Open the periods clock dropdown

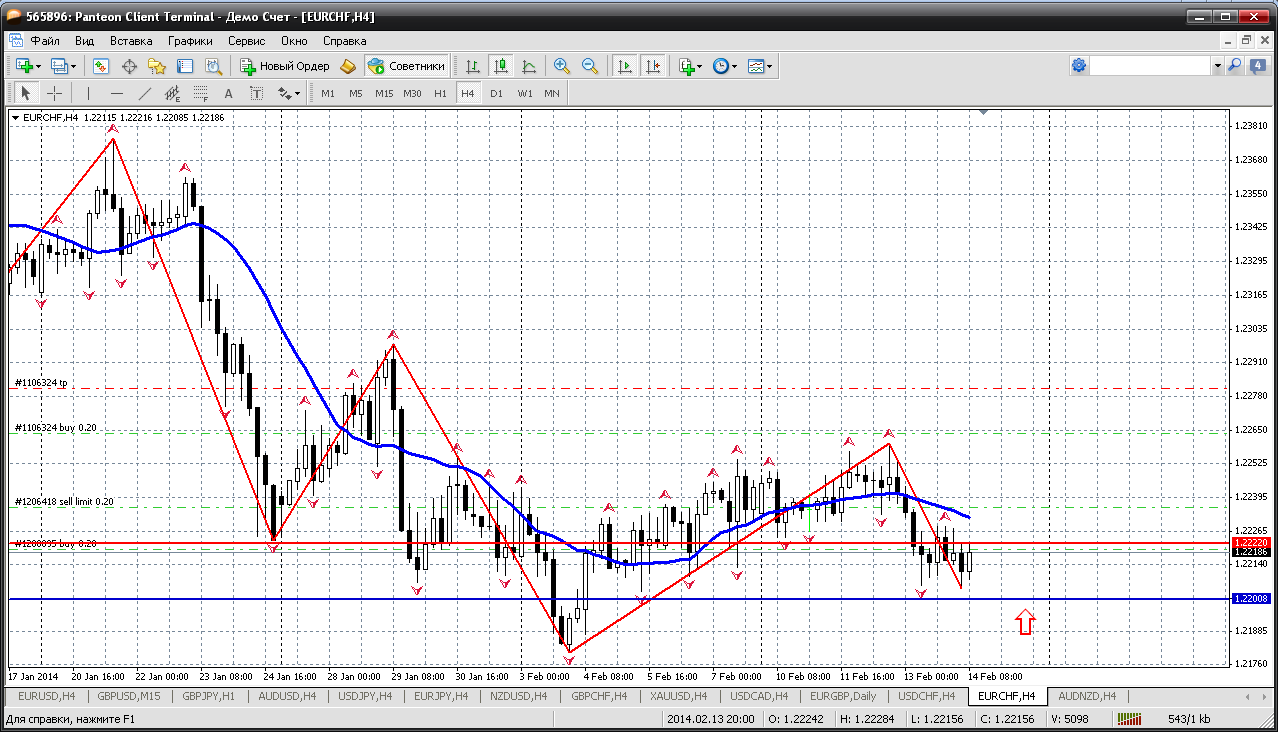724,66
